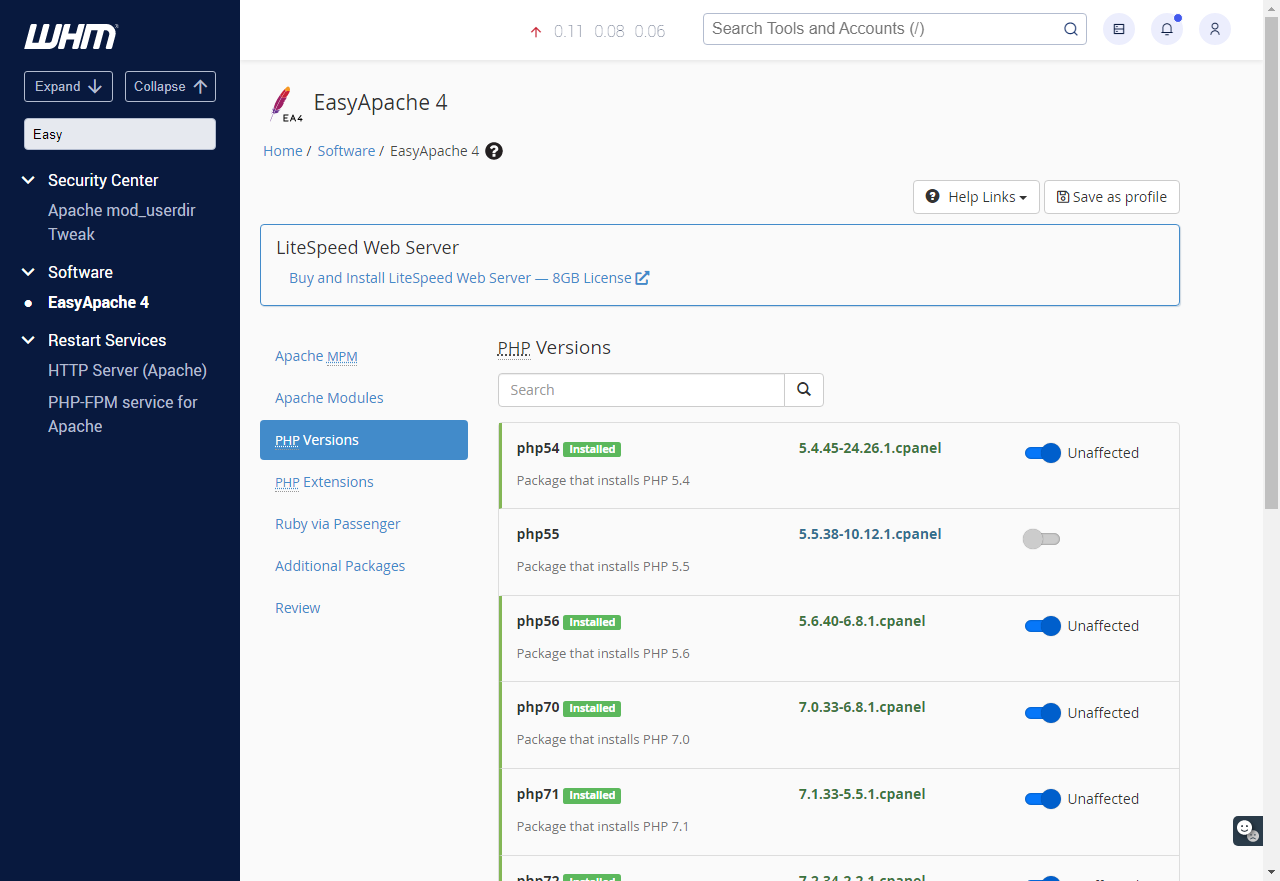The width and height of the screenshot is (1280, 881).
Task: Click php54 version 5.4.45-24.26.1.cpanel text
Action: click(870, 448)
